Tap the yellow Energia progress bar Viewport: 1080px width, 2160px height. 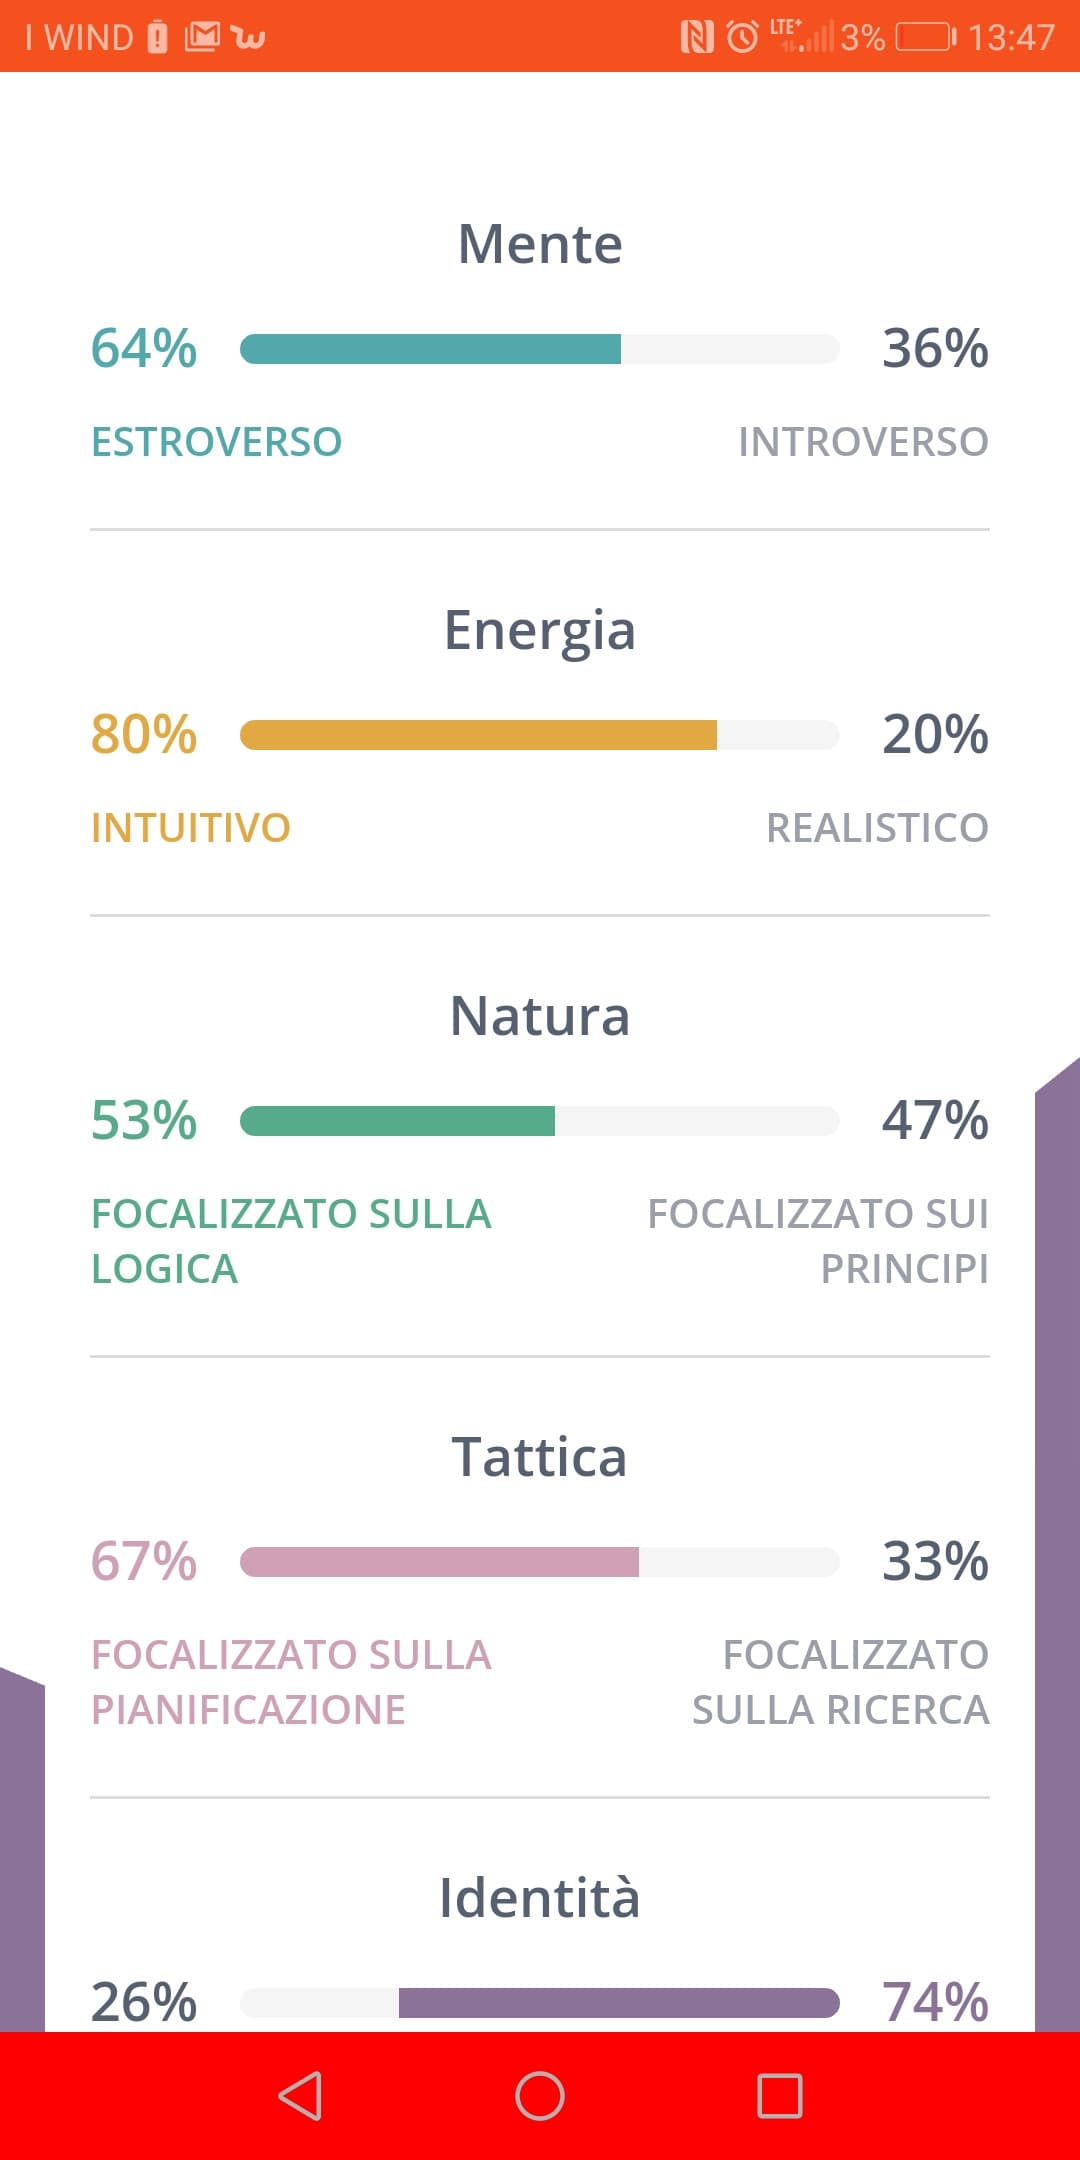pyautogui.click(x=540, y=735)
